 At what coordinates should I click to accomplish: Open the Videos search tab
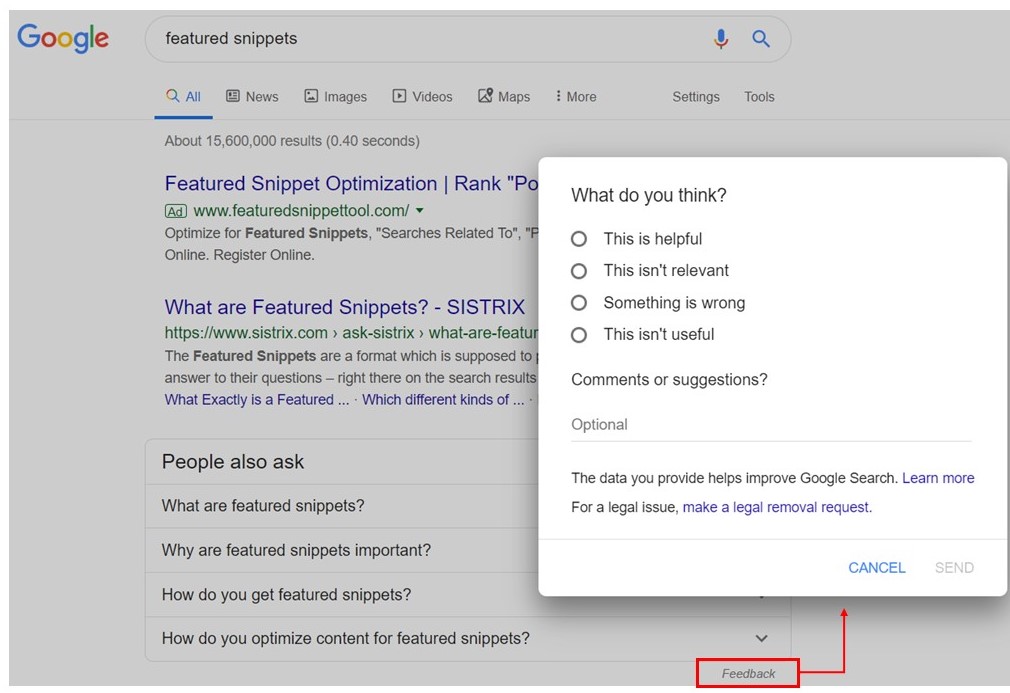click(422, 97)
